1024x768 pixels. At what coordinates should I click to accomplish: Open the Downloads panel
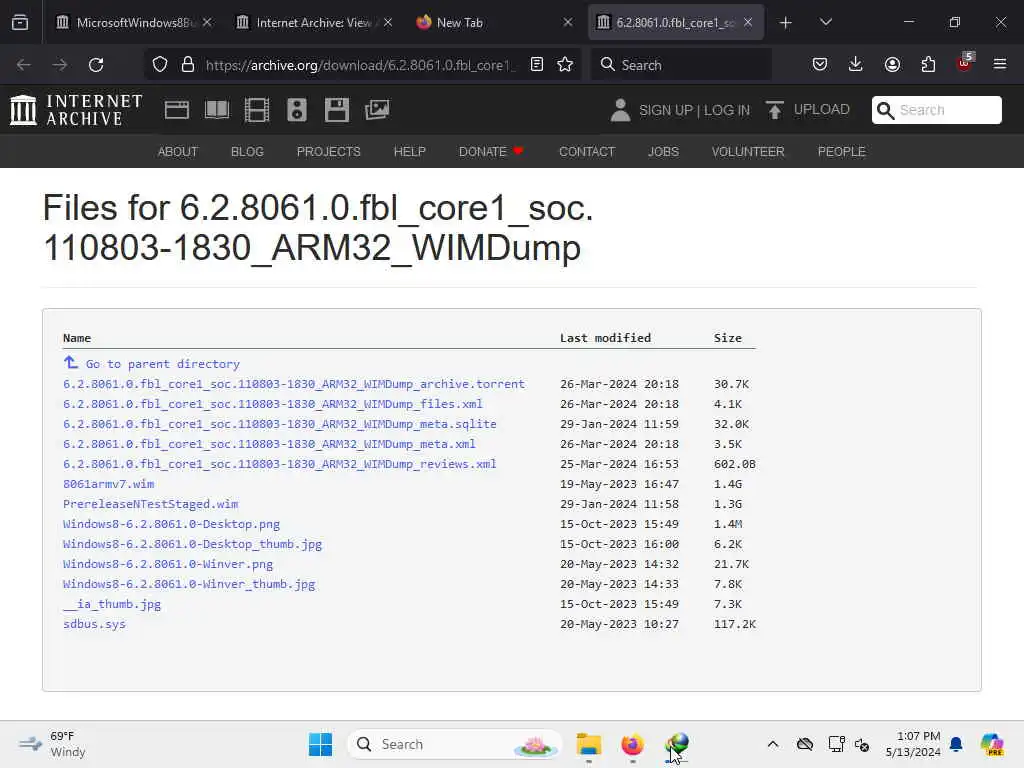click(x=856, y=65)
